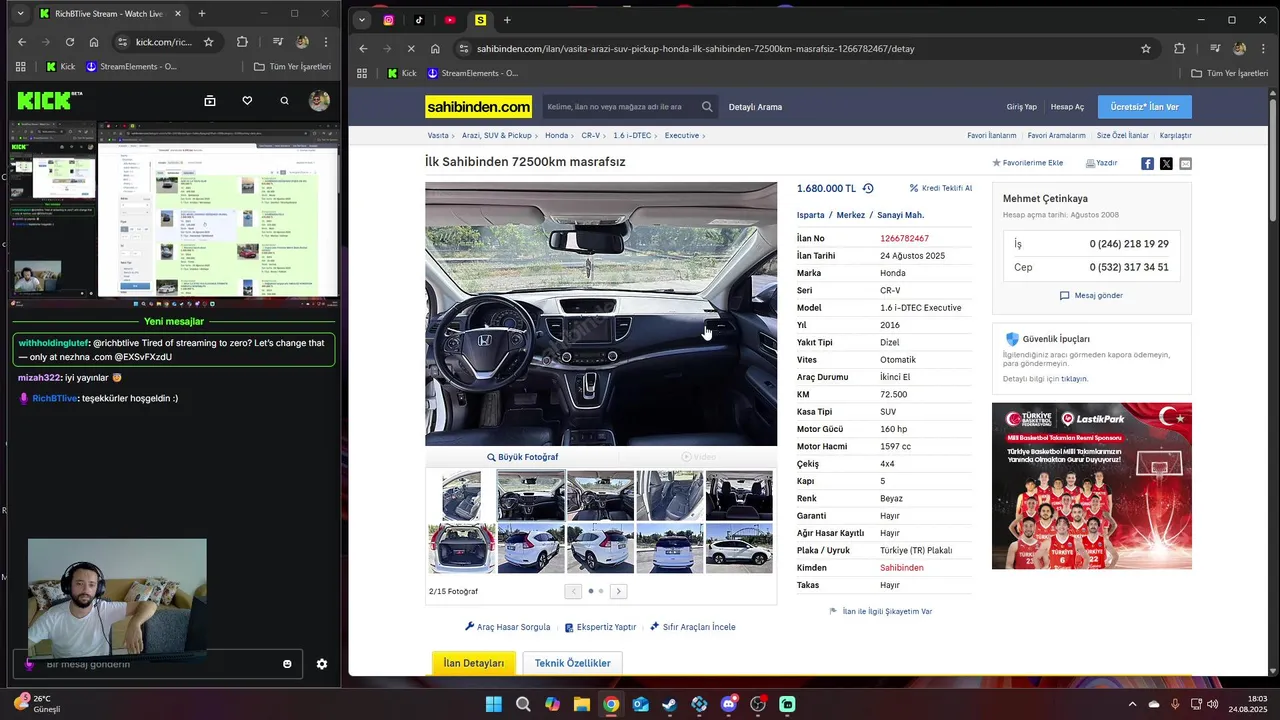The image size is (1280, 720).
Task: Click the Karşılaştır link
Action: pos(1175,135)
